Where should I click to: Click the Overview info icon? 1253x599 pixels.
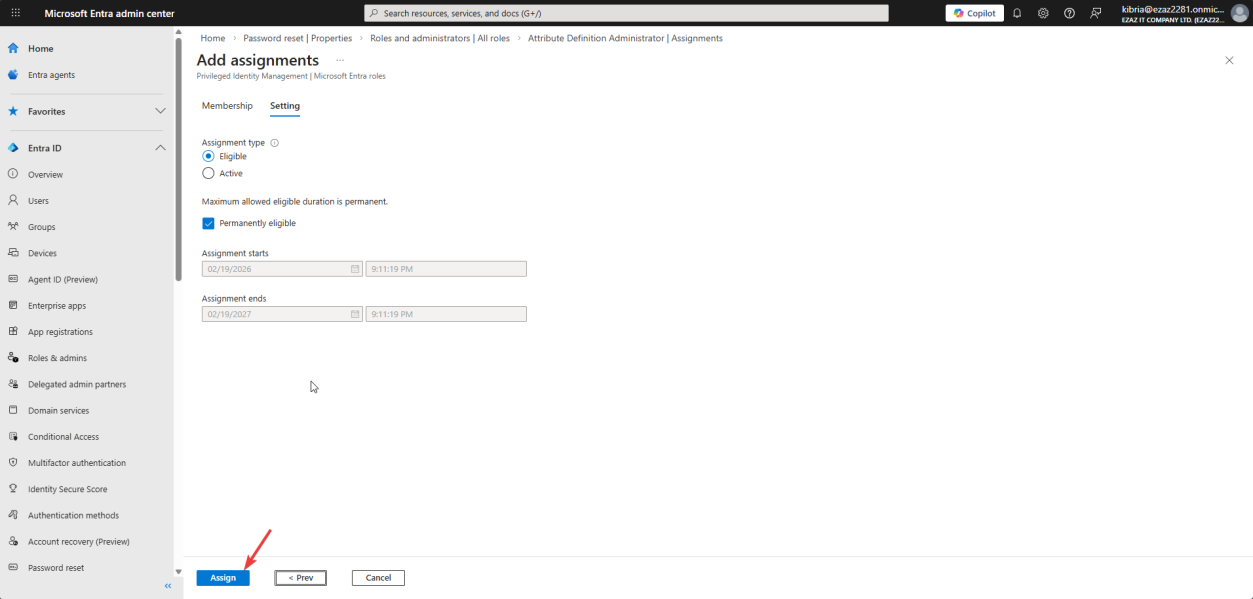pyautogui.click(x=13, y=174)
